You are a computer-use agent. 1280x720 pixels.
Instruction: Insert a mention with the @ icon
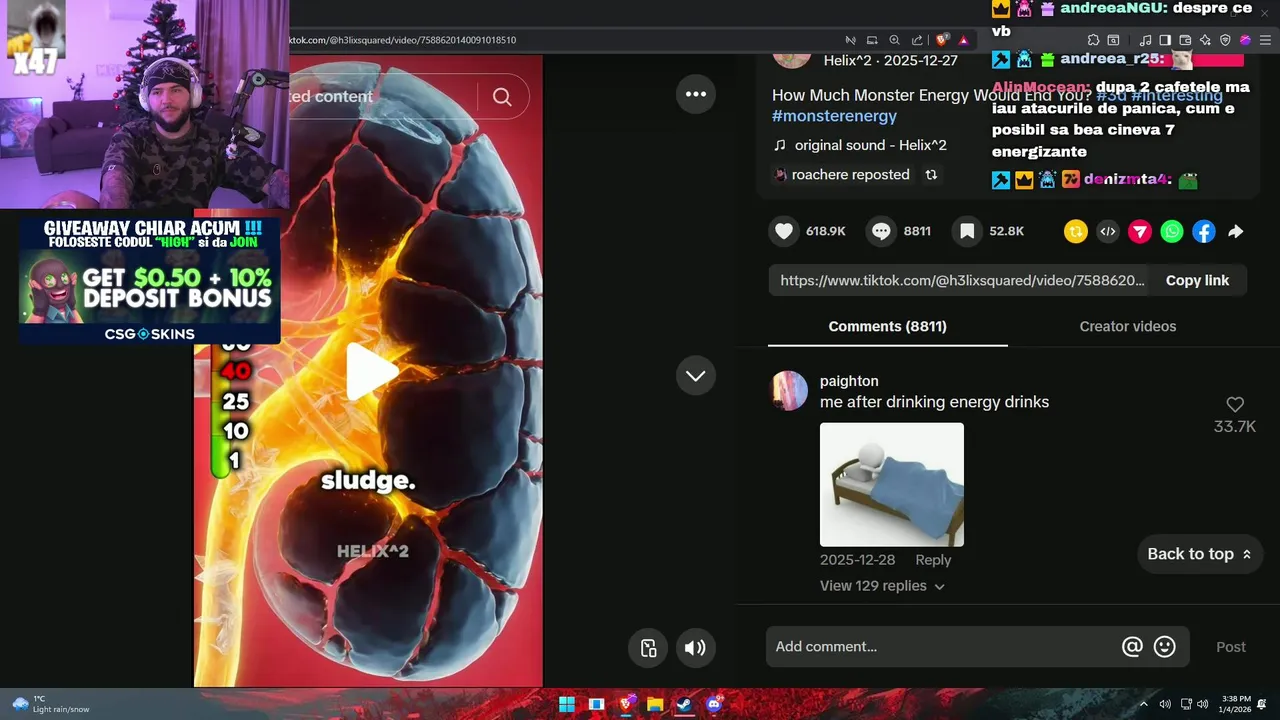click(x=1132, y=647)
